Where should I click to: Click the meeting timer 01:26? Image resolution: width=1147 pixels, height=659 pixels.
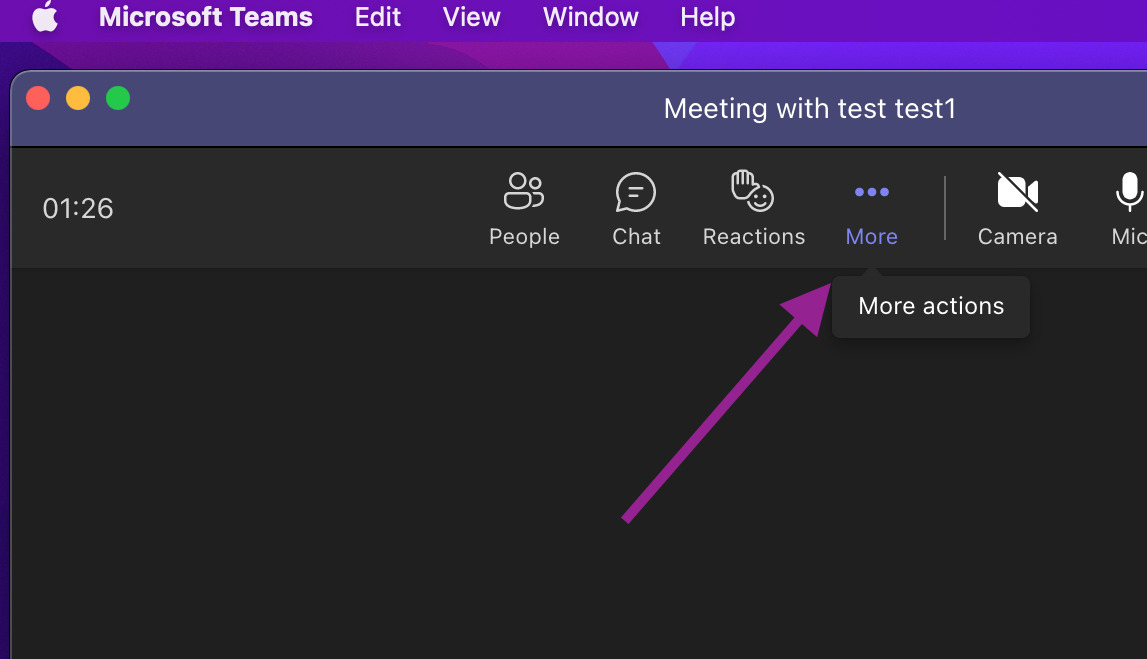click(x=78, y=209)
